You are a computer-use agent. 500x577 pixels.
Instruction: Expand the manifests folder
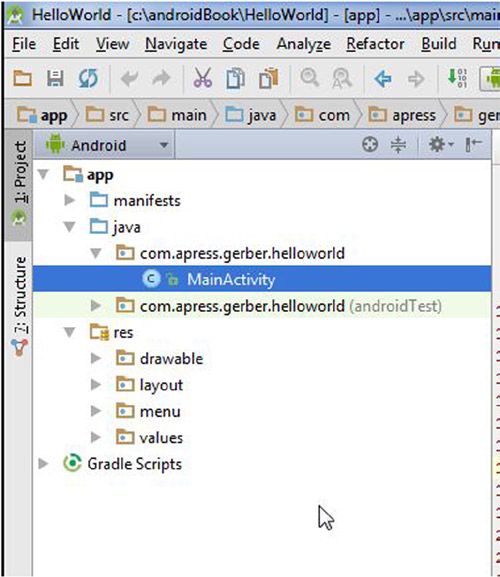click(x=70, y=200)
